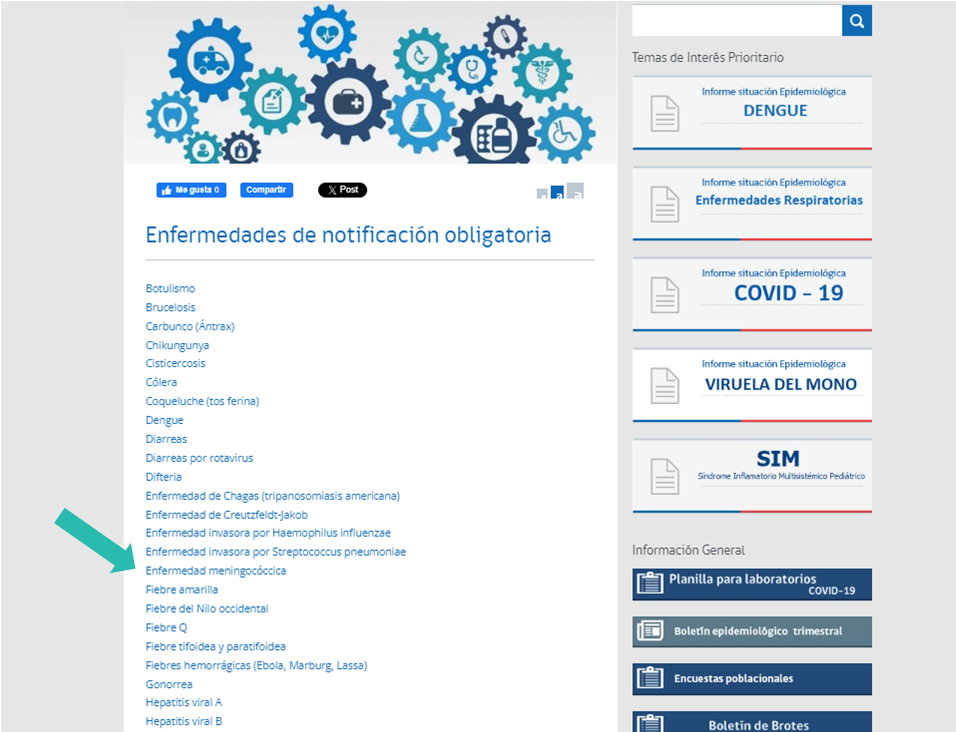Viewport: 956px width, 732px height.
Task: Click the Facebook Compartir button
Action: 266,190
